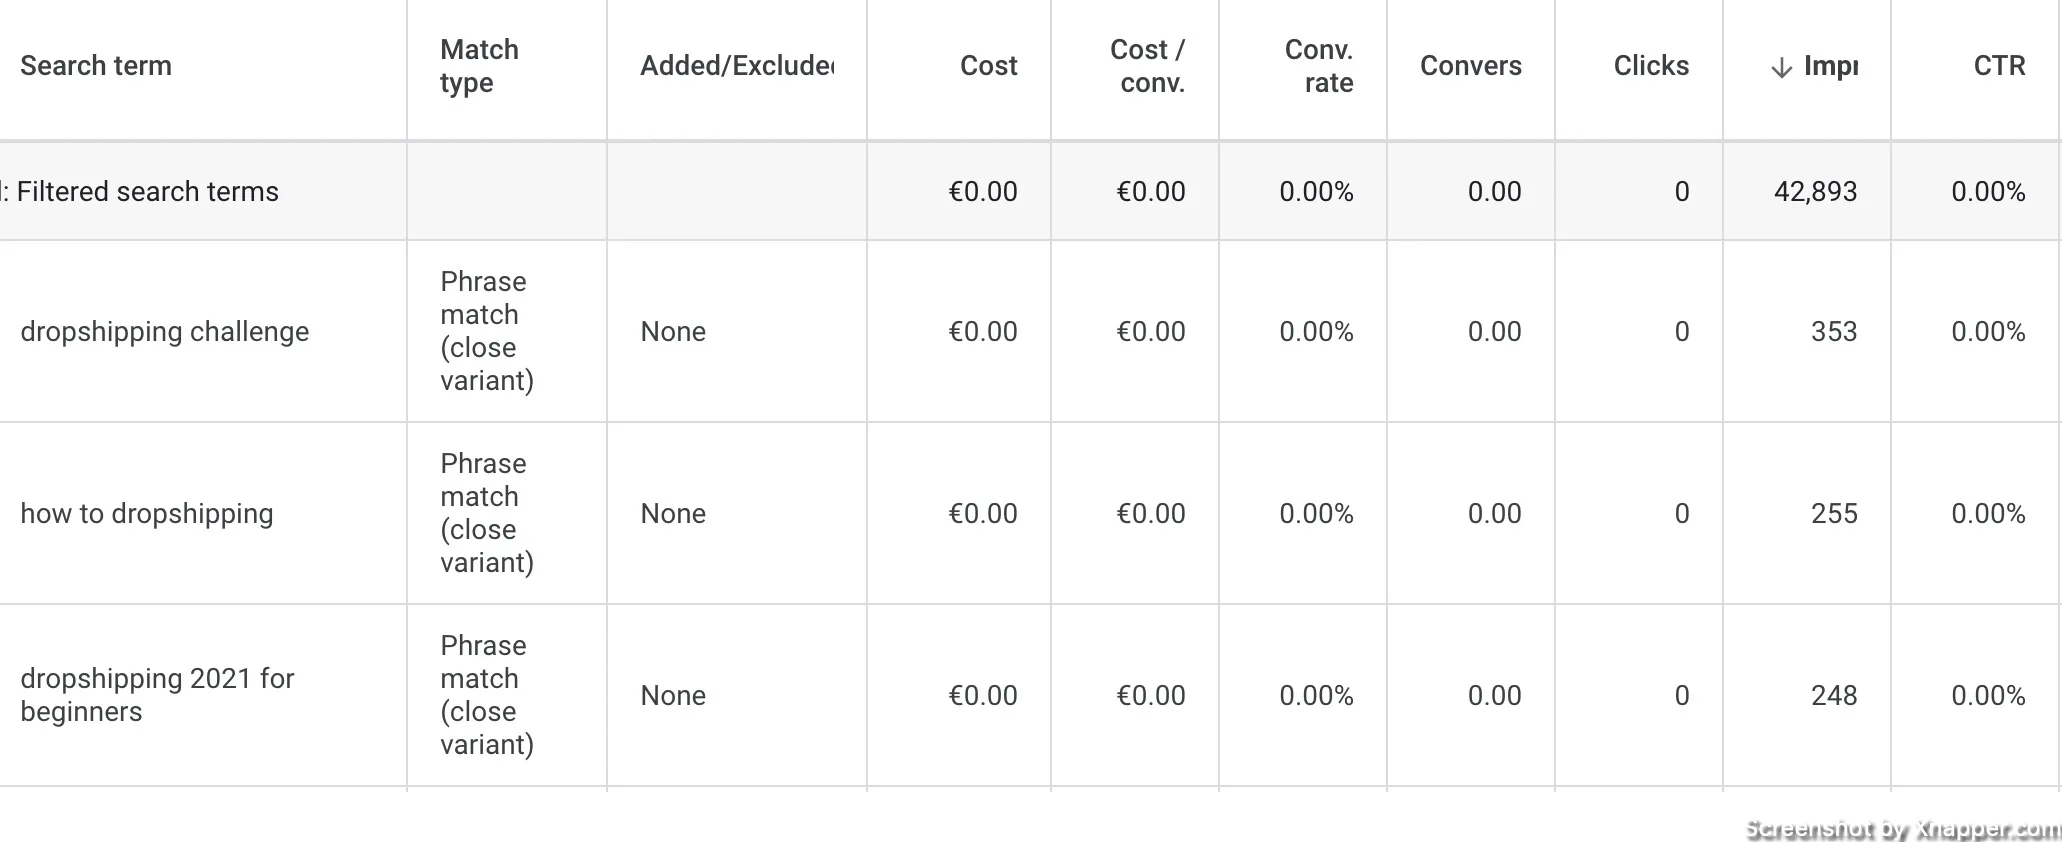The image size is (2062, 842).
Task: Click Phrase match cell for dropshipping challenge
Action: [487, 331]
